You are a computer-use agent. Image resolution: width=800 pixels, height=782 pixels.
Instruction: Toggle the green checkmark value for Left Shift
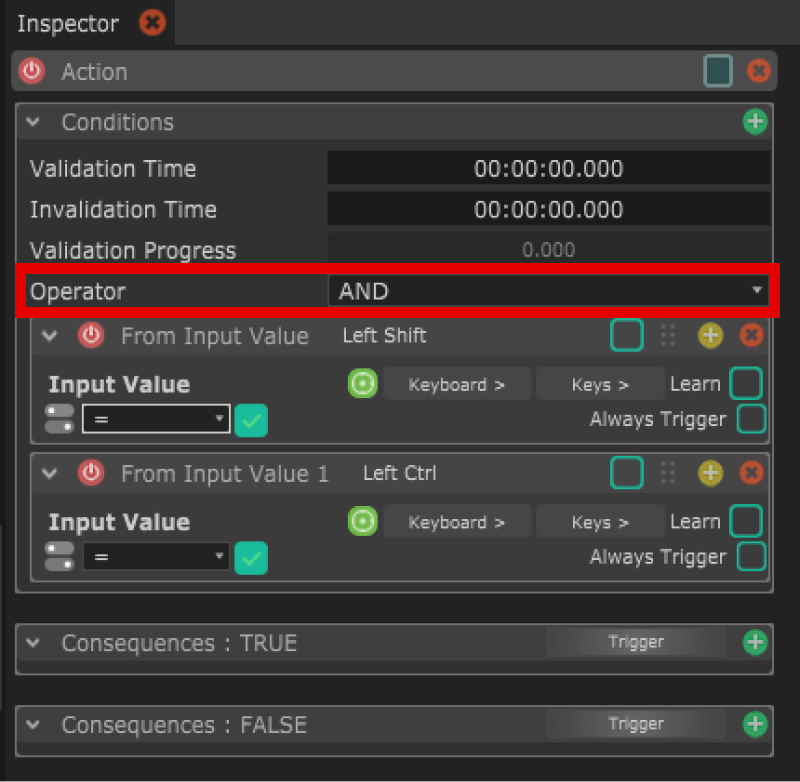pos(251,421)
